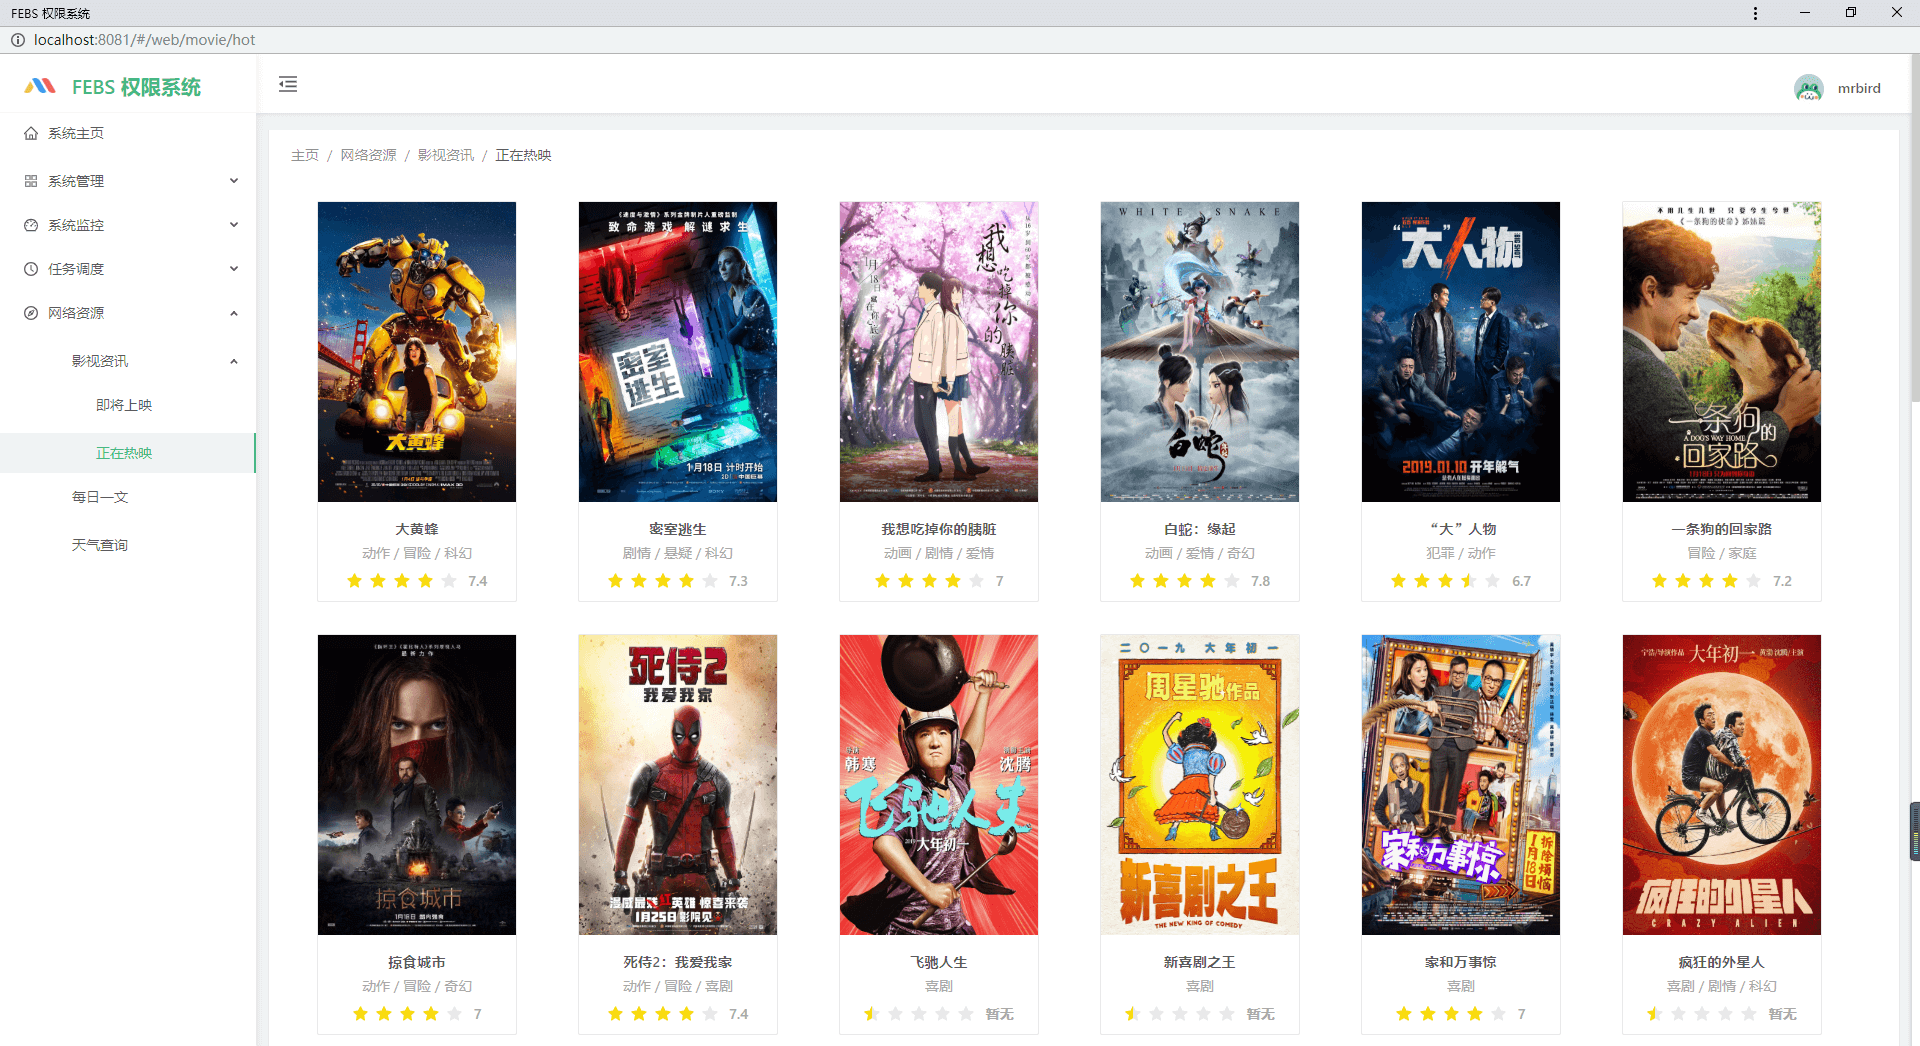Image resolution: width=1920 pixels, height=1046 pixels.
Task: Click 影视资讯 in the breadcrumb
Action: click(446, 155)
